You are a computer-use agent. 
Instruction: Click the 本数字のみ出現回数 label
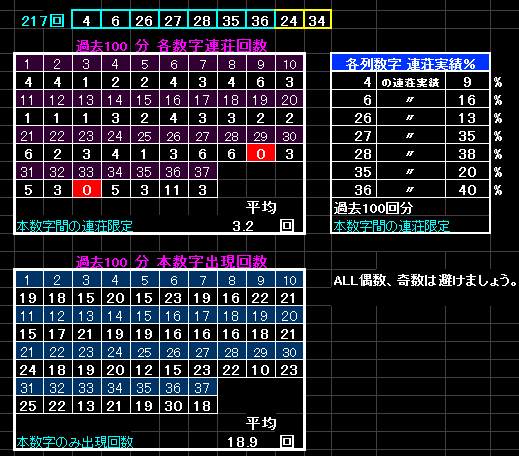coord(75,442)
